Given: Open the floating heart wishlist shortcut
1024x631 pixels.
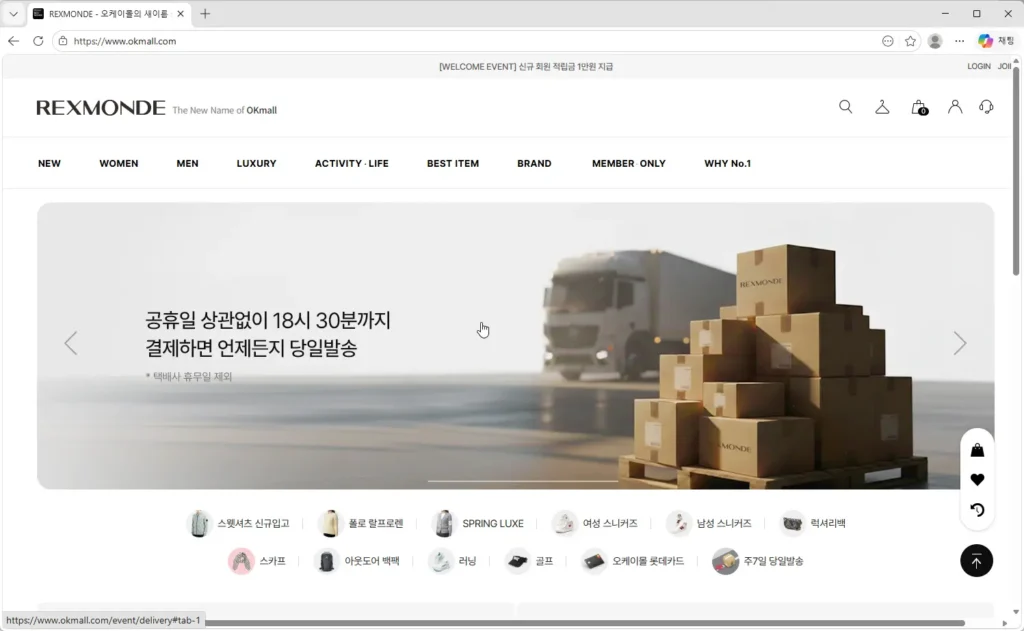Looking at the screenshot, I should tap(977, 479).
